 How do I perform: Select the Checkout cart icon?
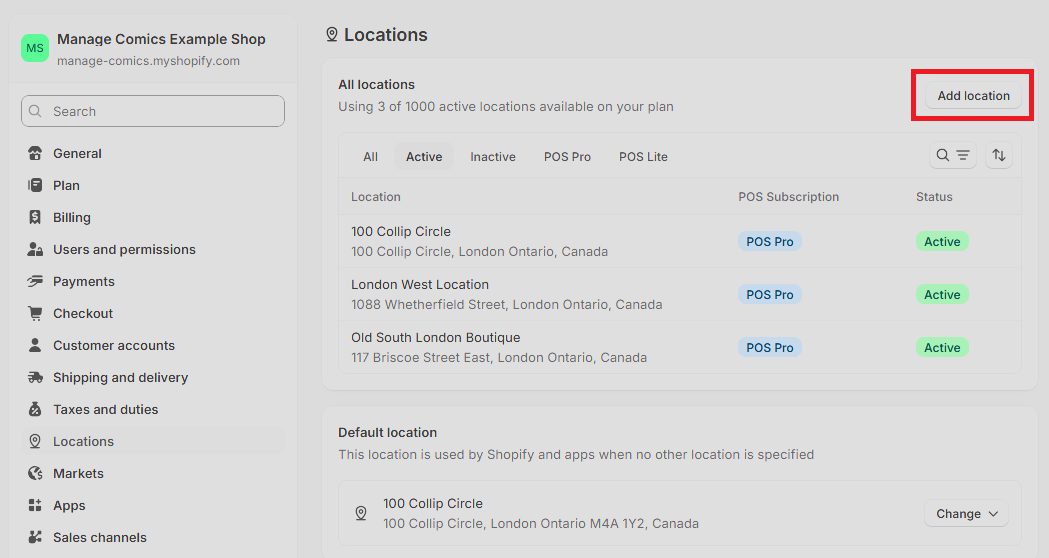click(x=35, y=313)
